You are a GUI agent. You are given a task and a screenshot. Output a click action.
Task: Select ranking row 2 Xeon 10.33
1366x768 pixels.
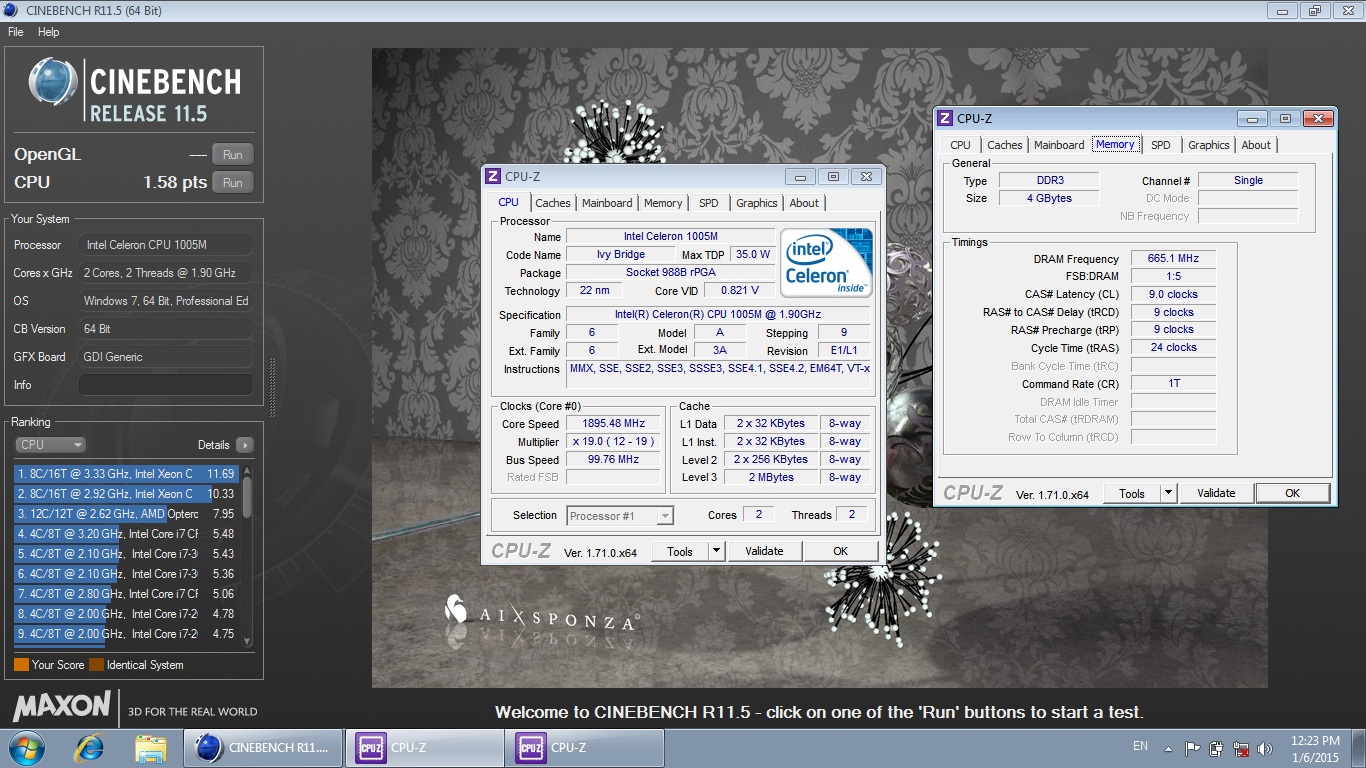126,494
